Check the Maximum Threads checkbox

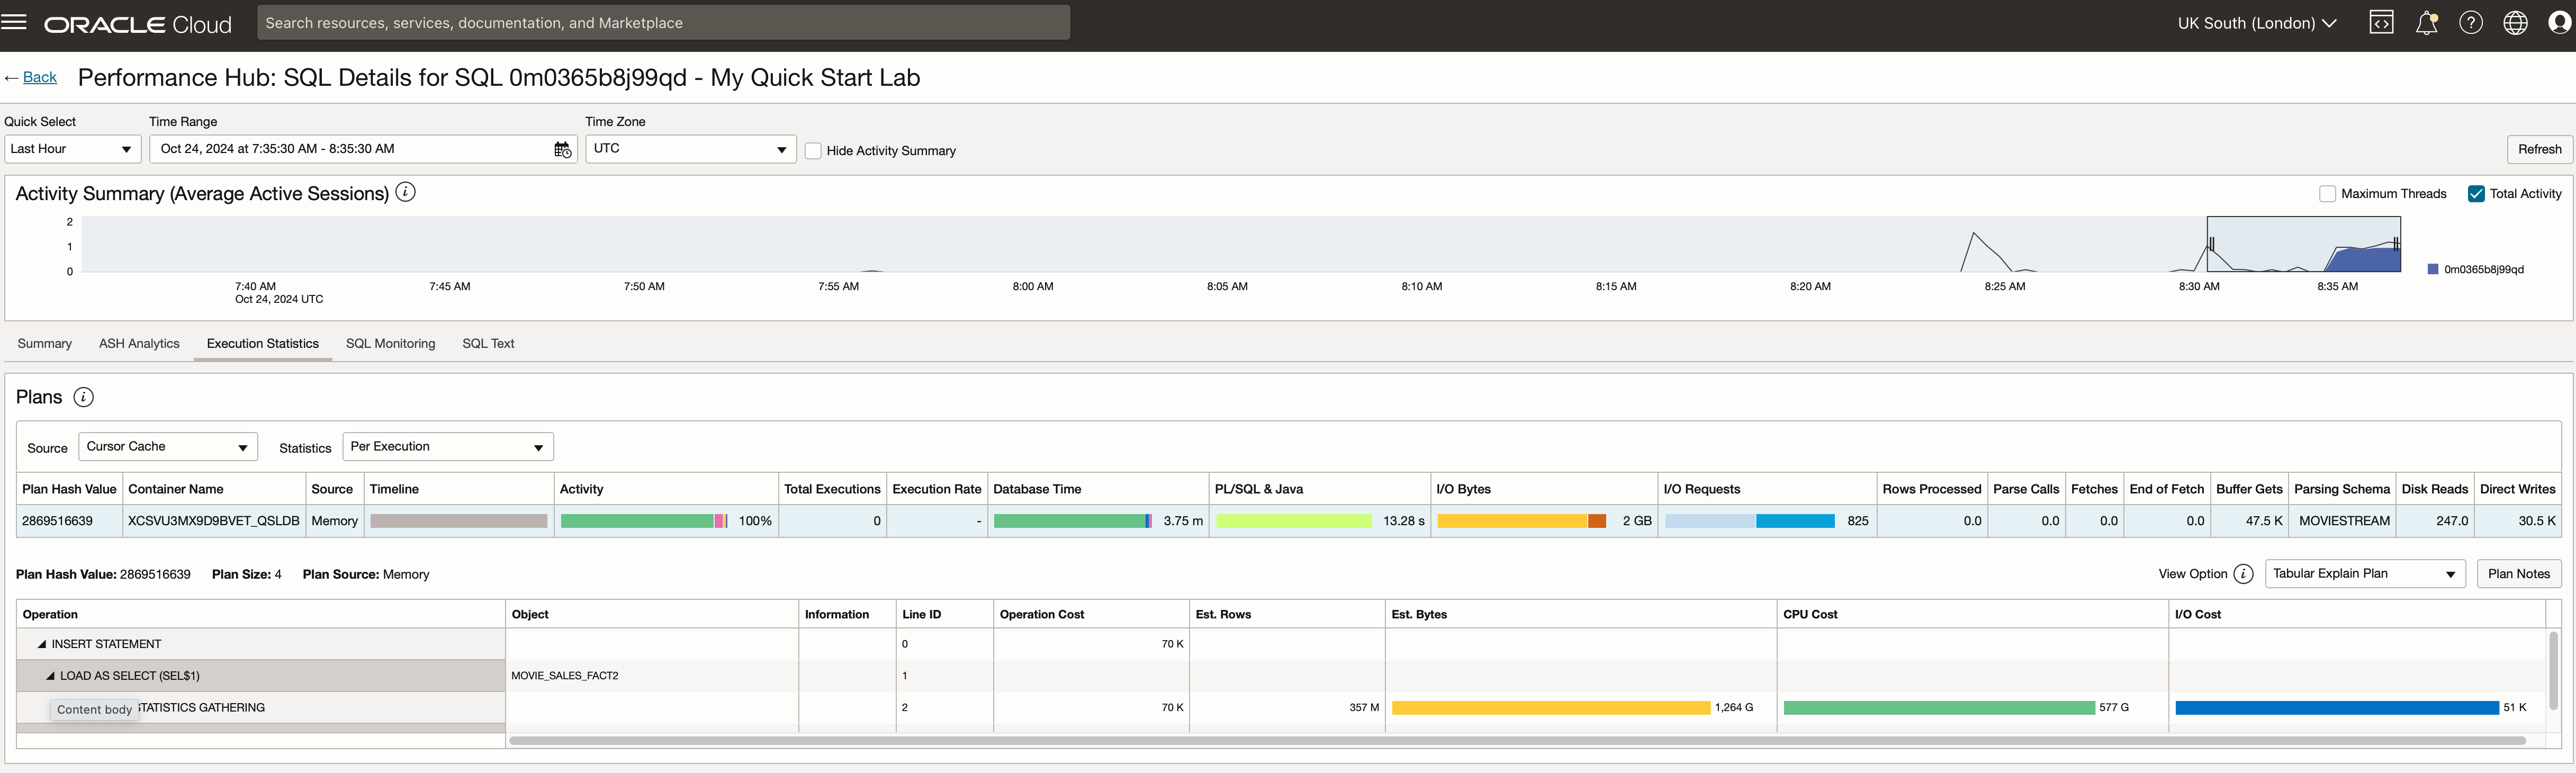[2327, 194]
